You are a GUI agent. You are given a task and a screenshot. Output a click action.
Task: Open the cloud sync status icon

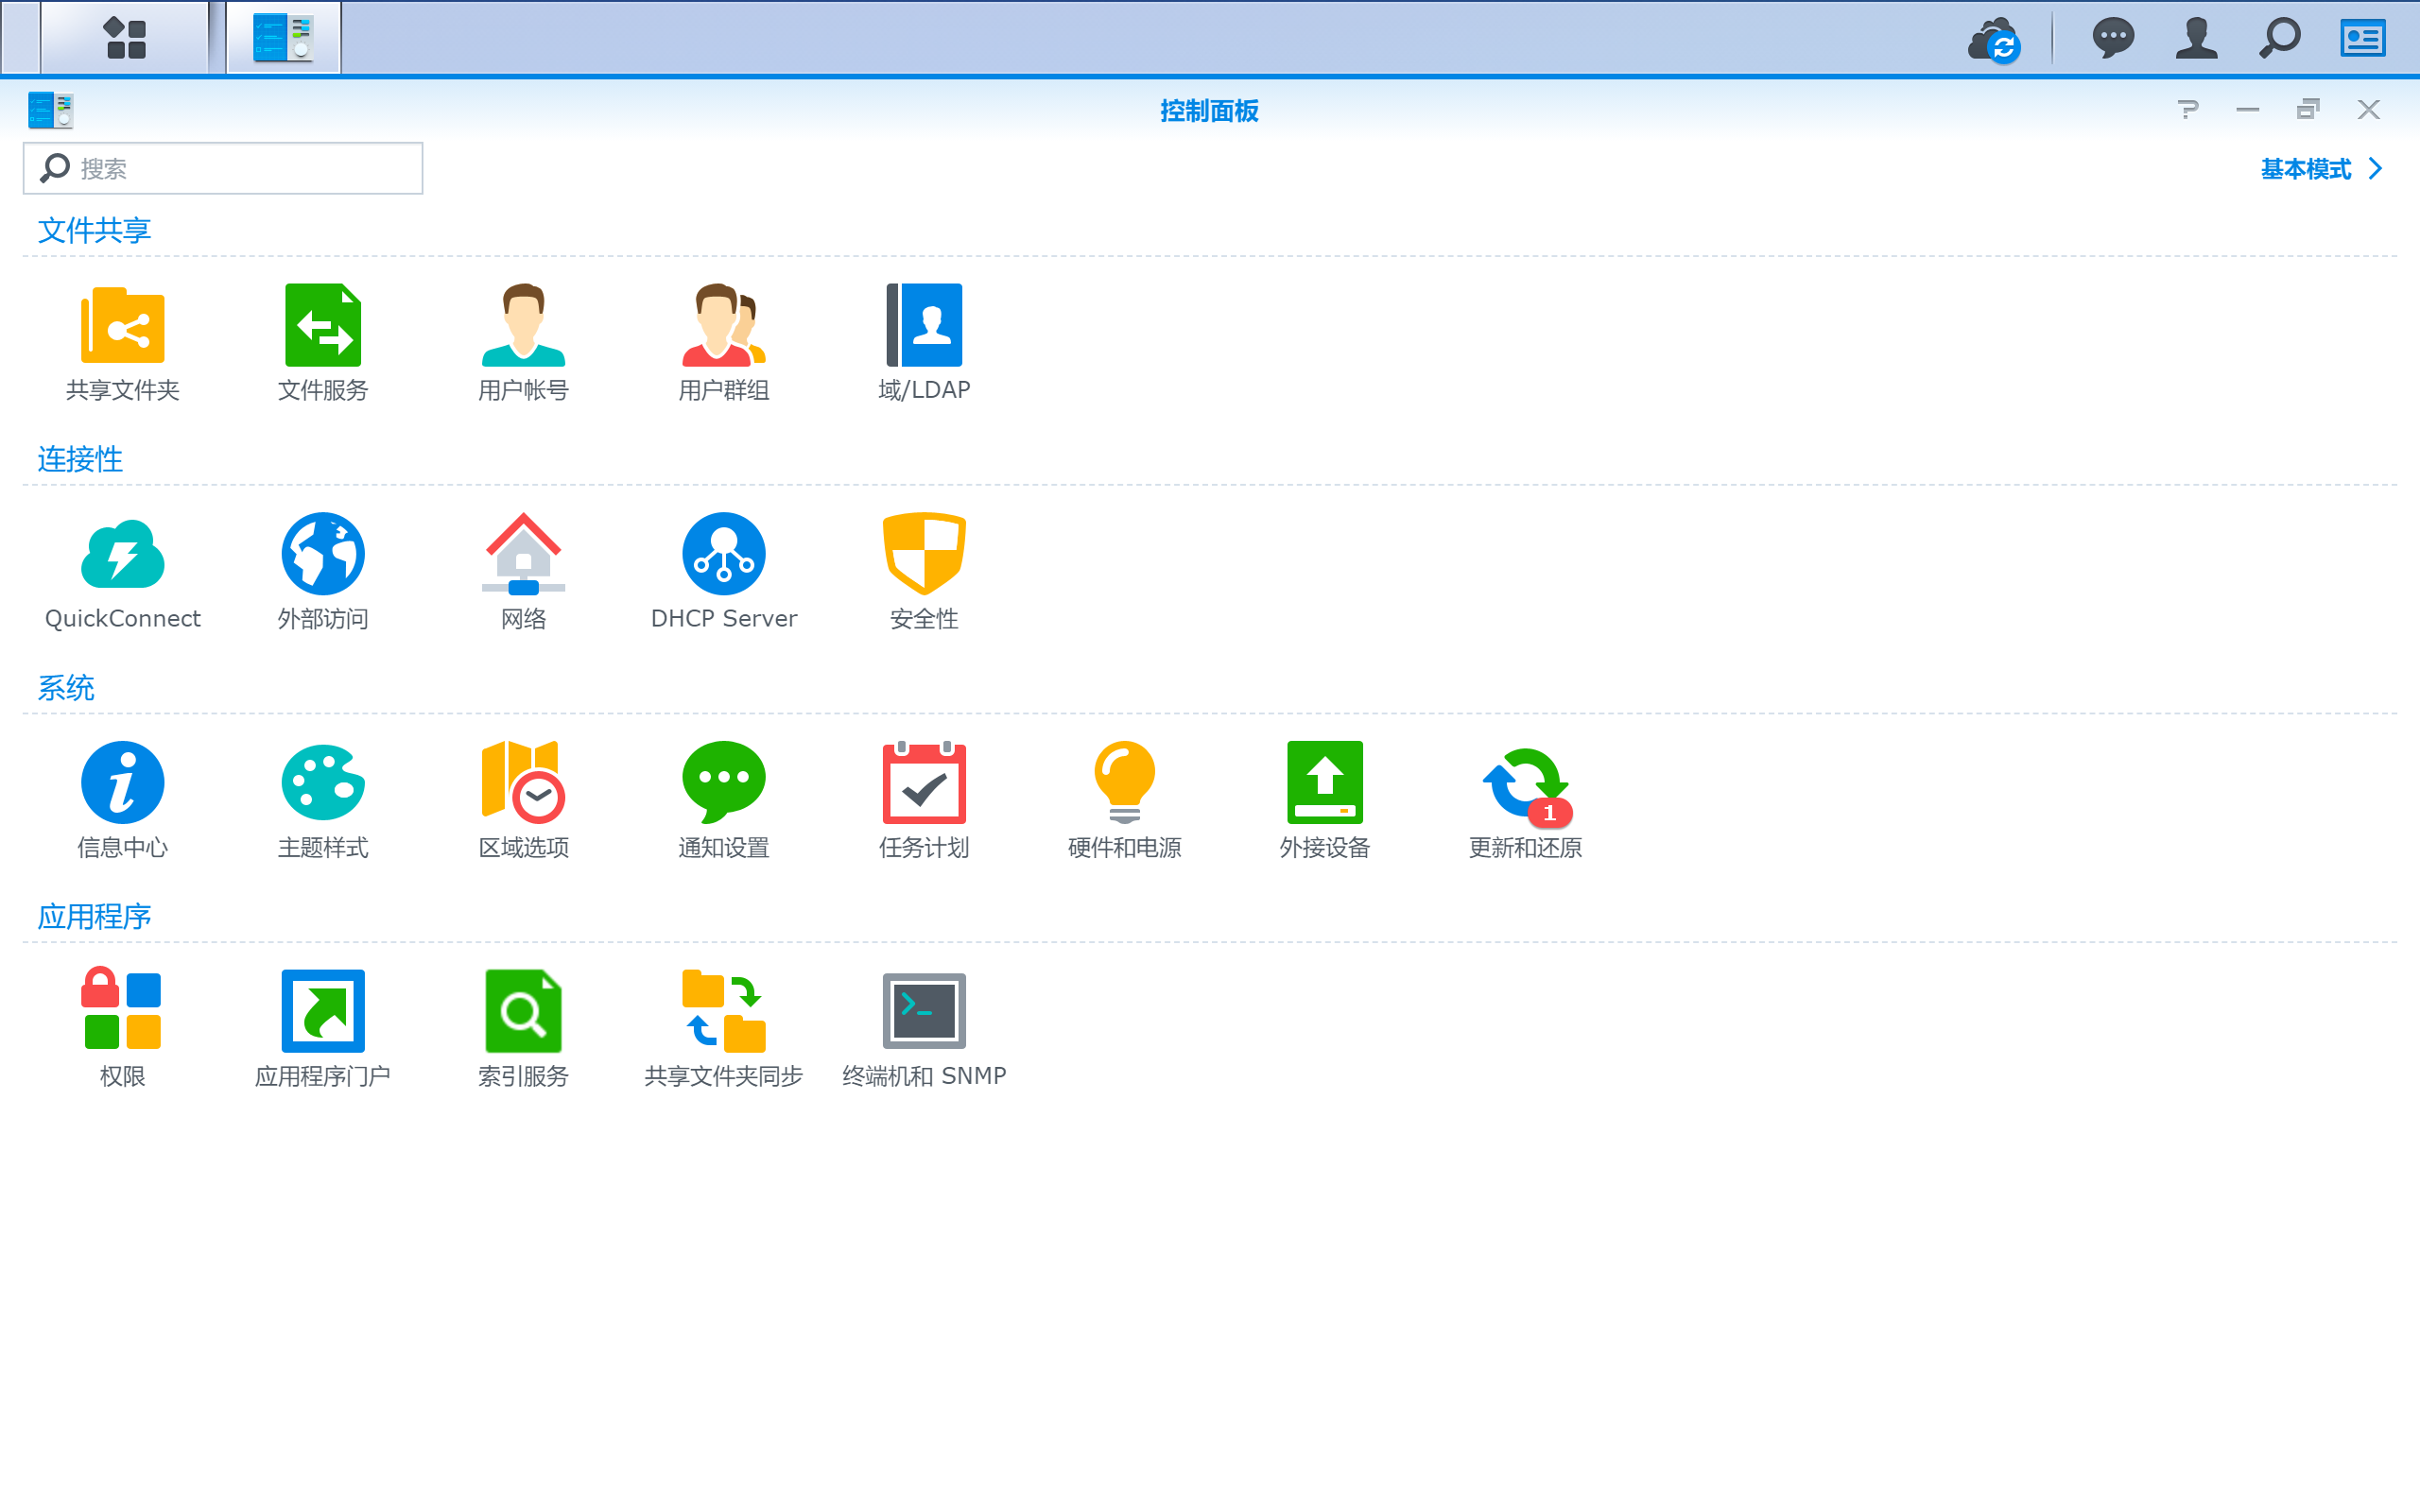click(x=1994, y=39)
